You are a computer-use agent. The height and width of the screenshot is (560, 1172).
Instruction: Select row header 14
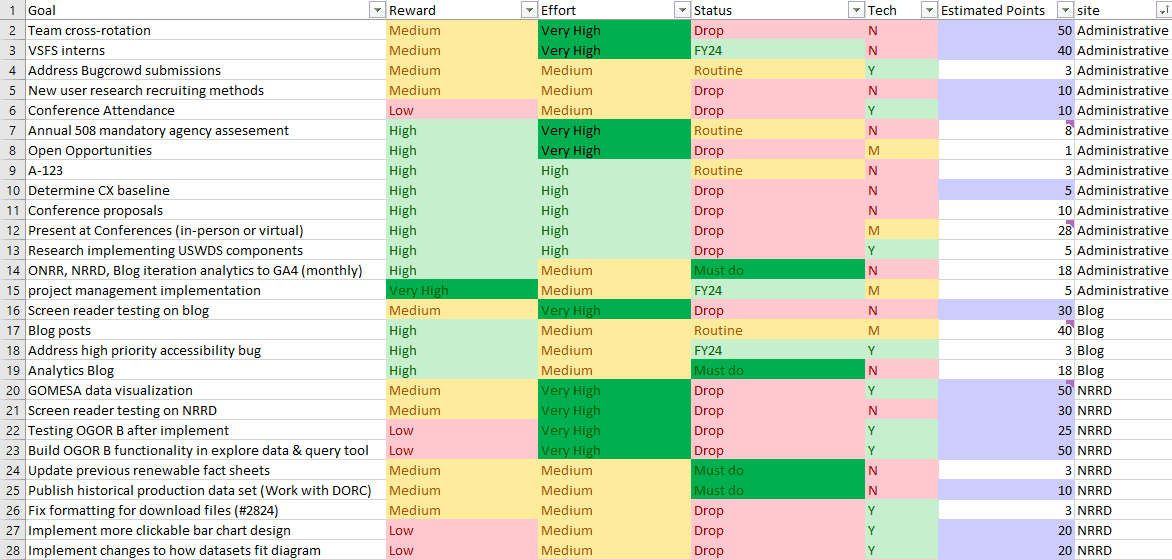click(x=10, y=270)
